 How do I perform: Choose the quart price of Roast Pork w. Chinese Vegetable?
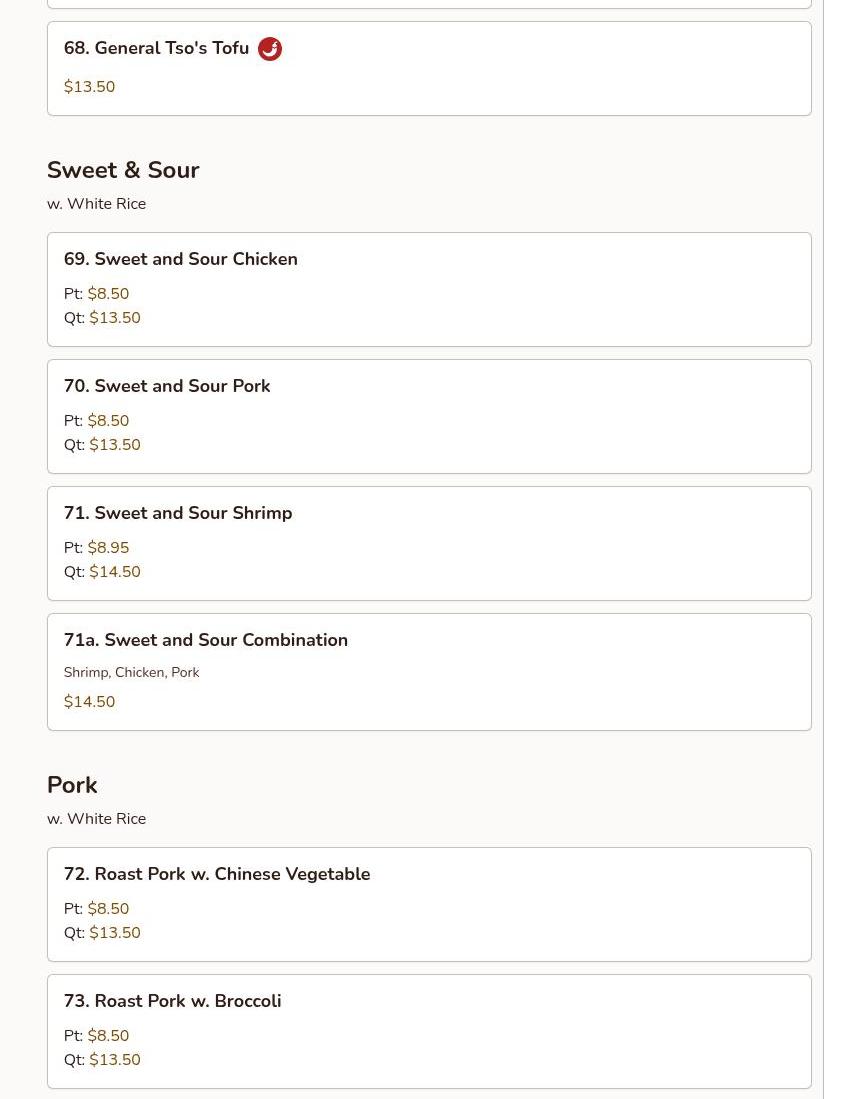tap(115, 933)
